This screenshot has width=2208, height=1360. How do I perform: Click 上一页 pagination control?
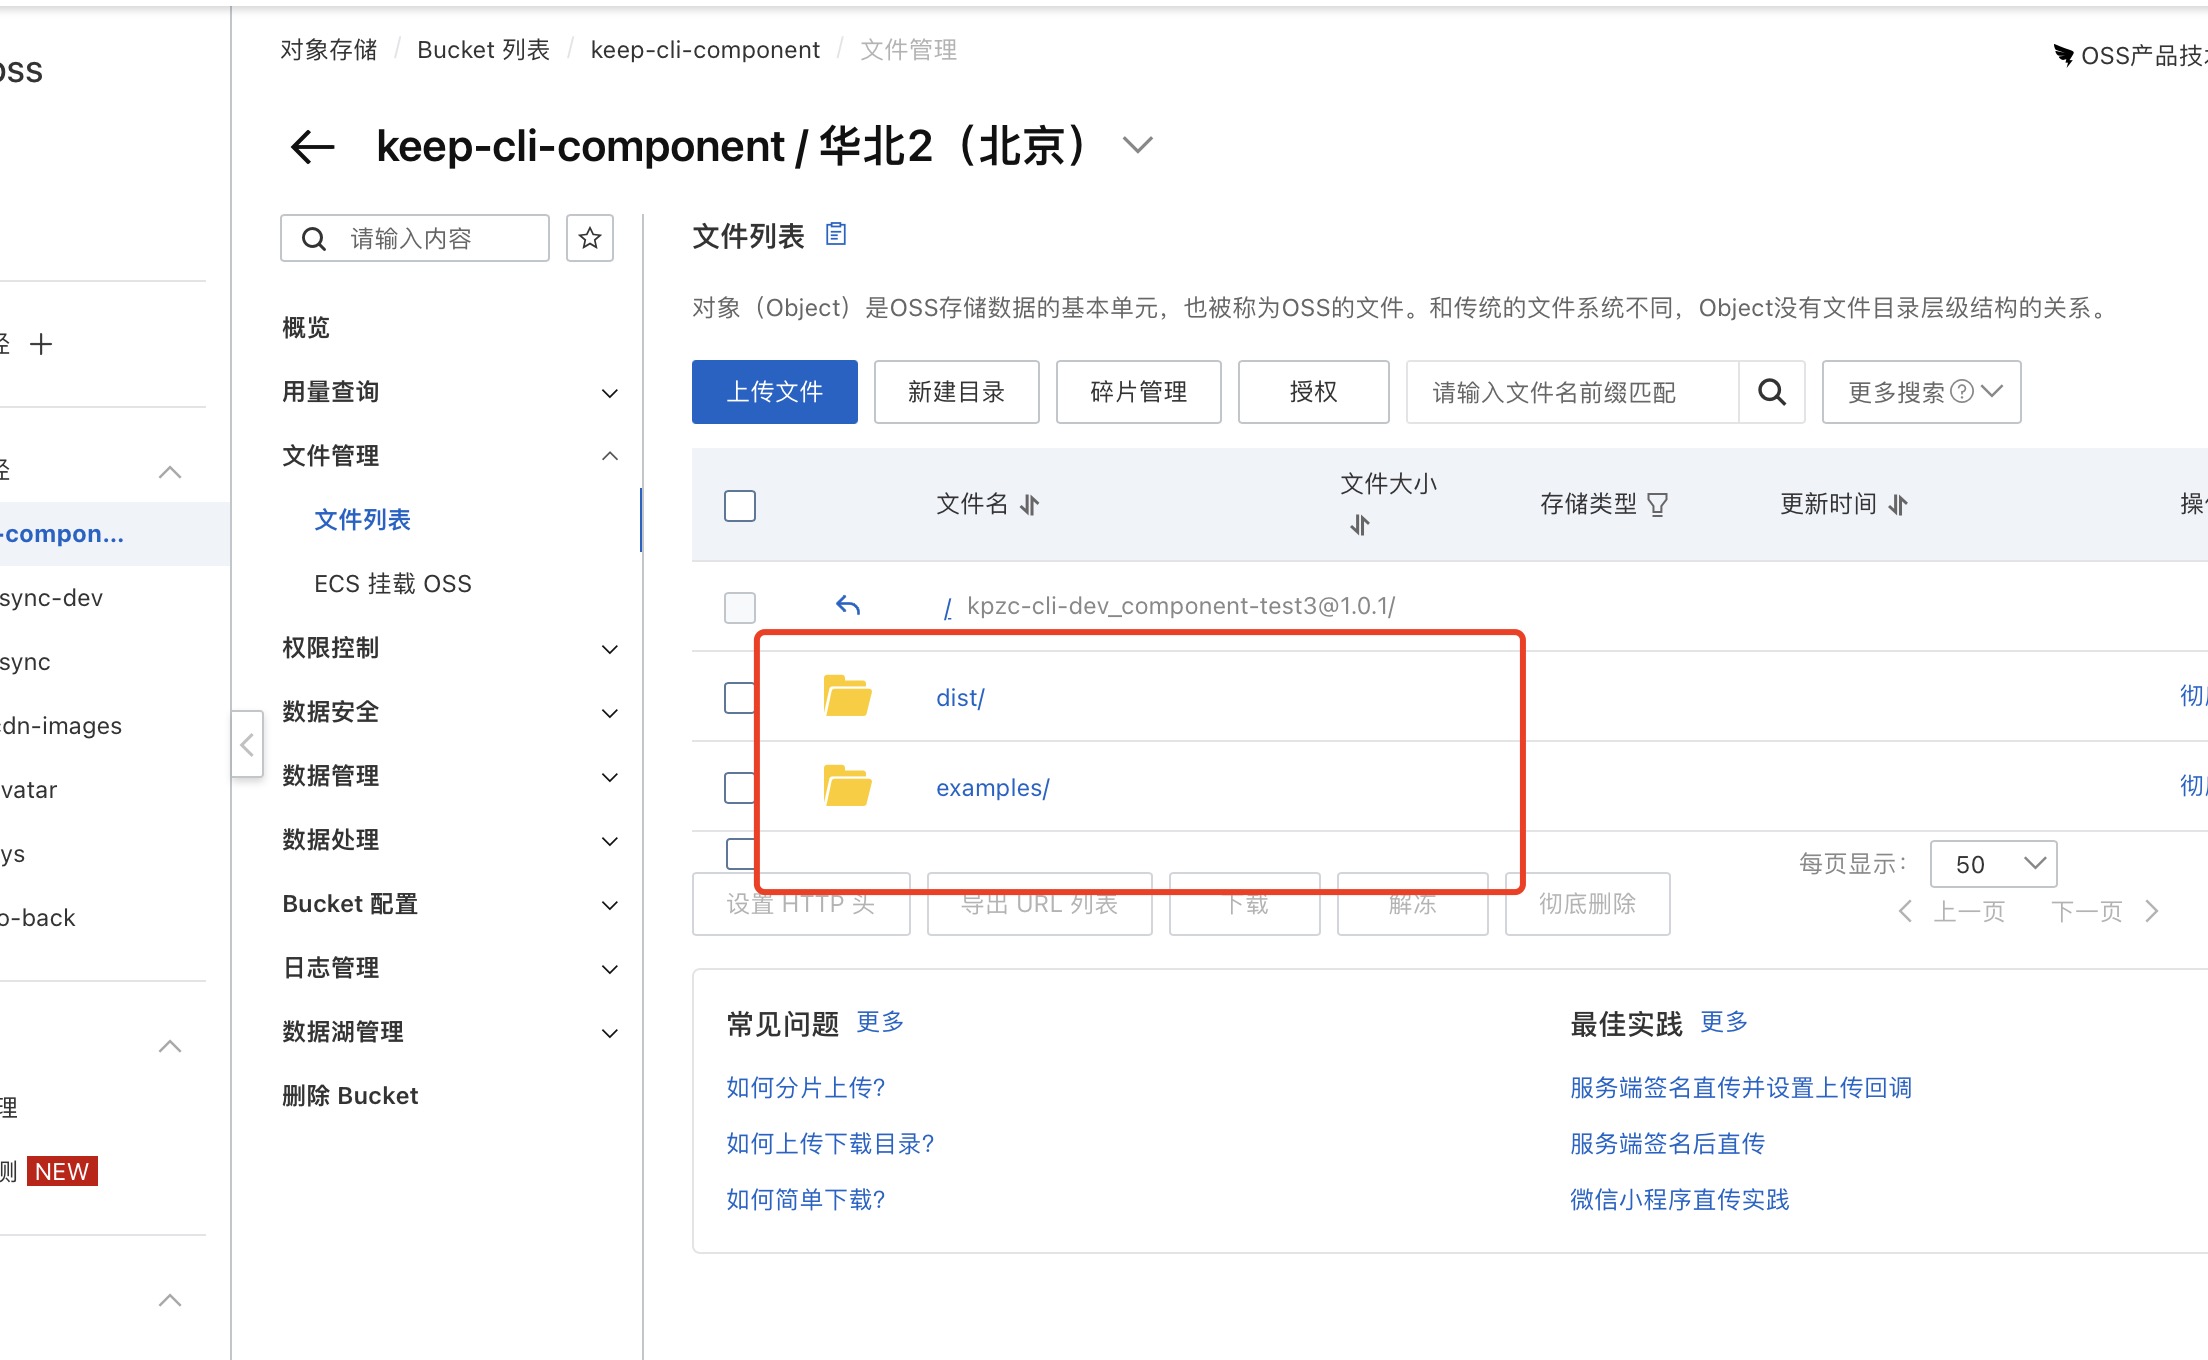[x=1952, y=912]
